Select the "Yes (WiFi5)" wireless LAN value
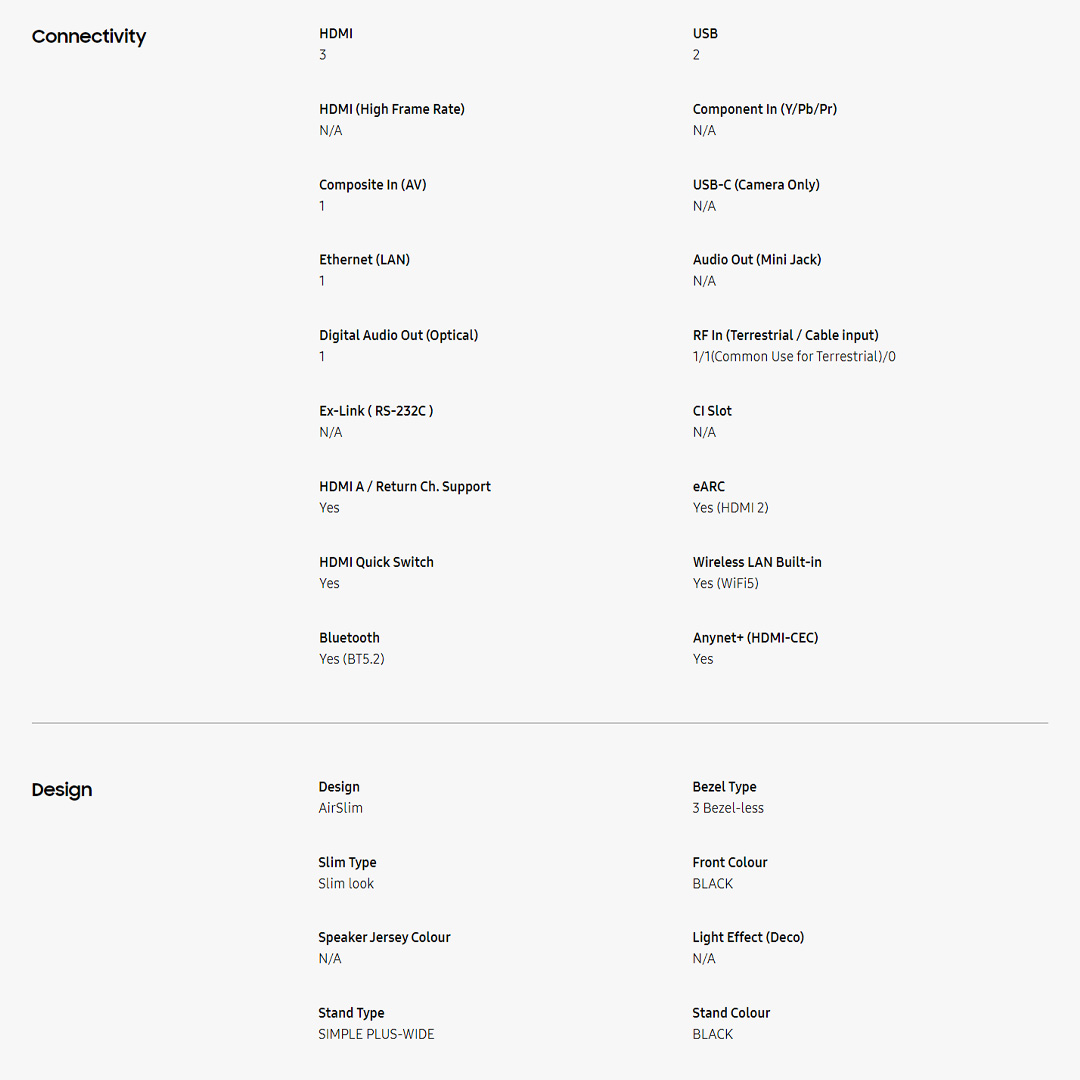Image resolution: width=1080 pixels, height=1080 pixels. click(725, 584)
